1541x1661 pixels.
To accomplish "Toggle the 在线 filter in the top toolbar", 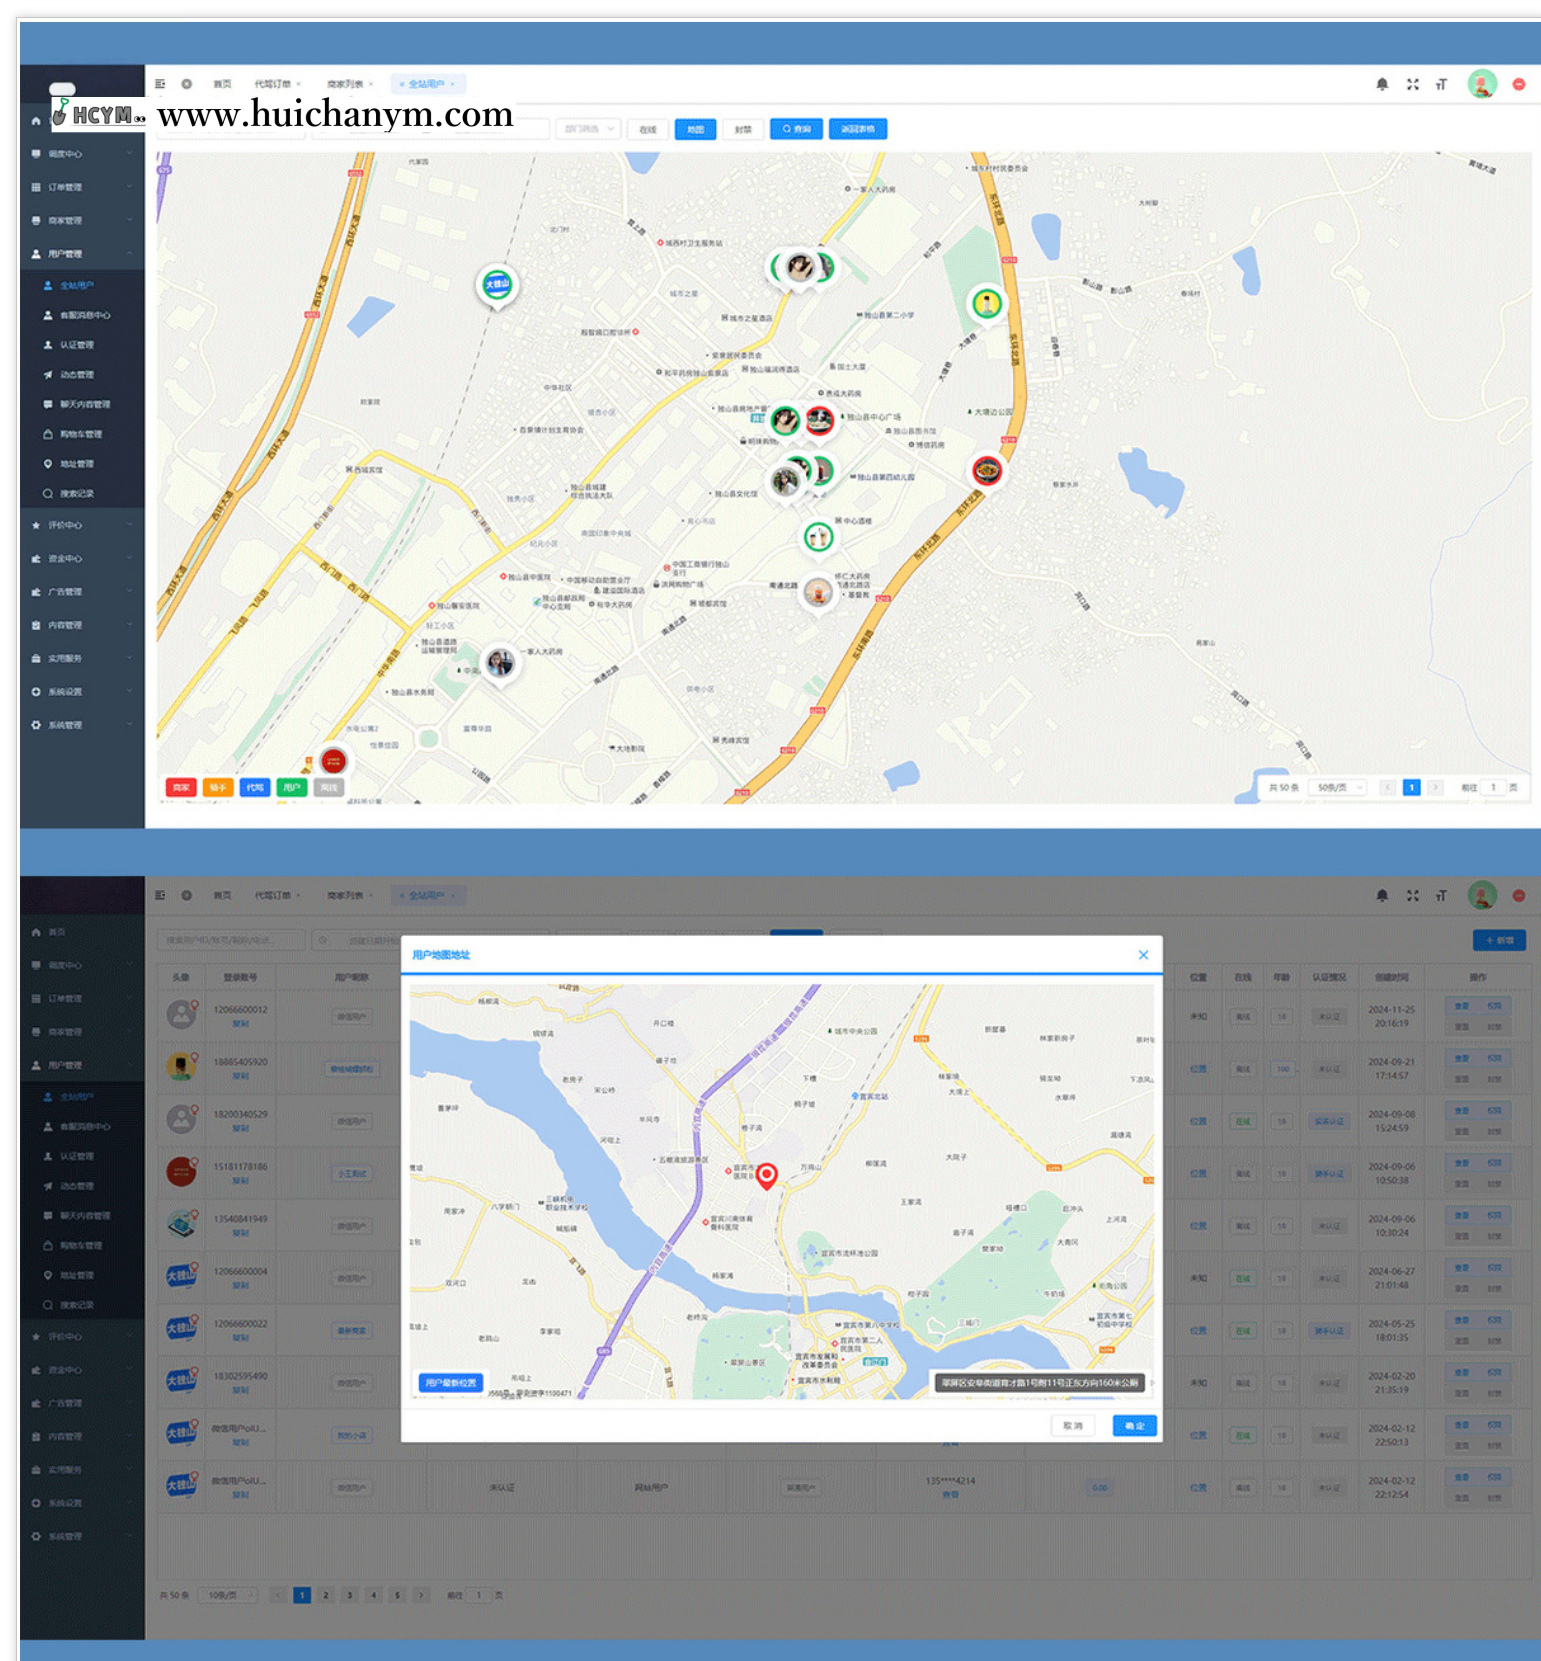I will click(648, 129).
